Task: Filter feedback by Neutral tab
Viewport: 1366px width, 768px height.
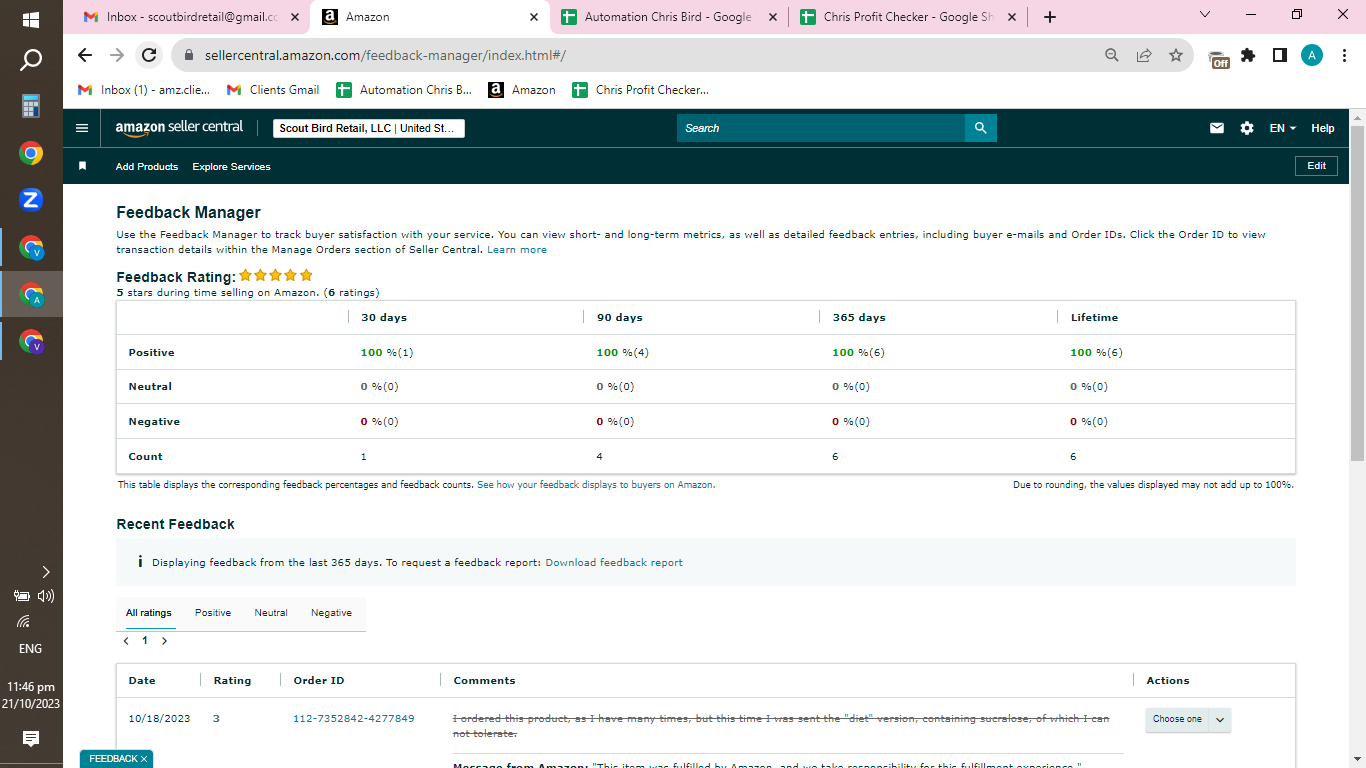Action: (271, 613)
